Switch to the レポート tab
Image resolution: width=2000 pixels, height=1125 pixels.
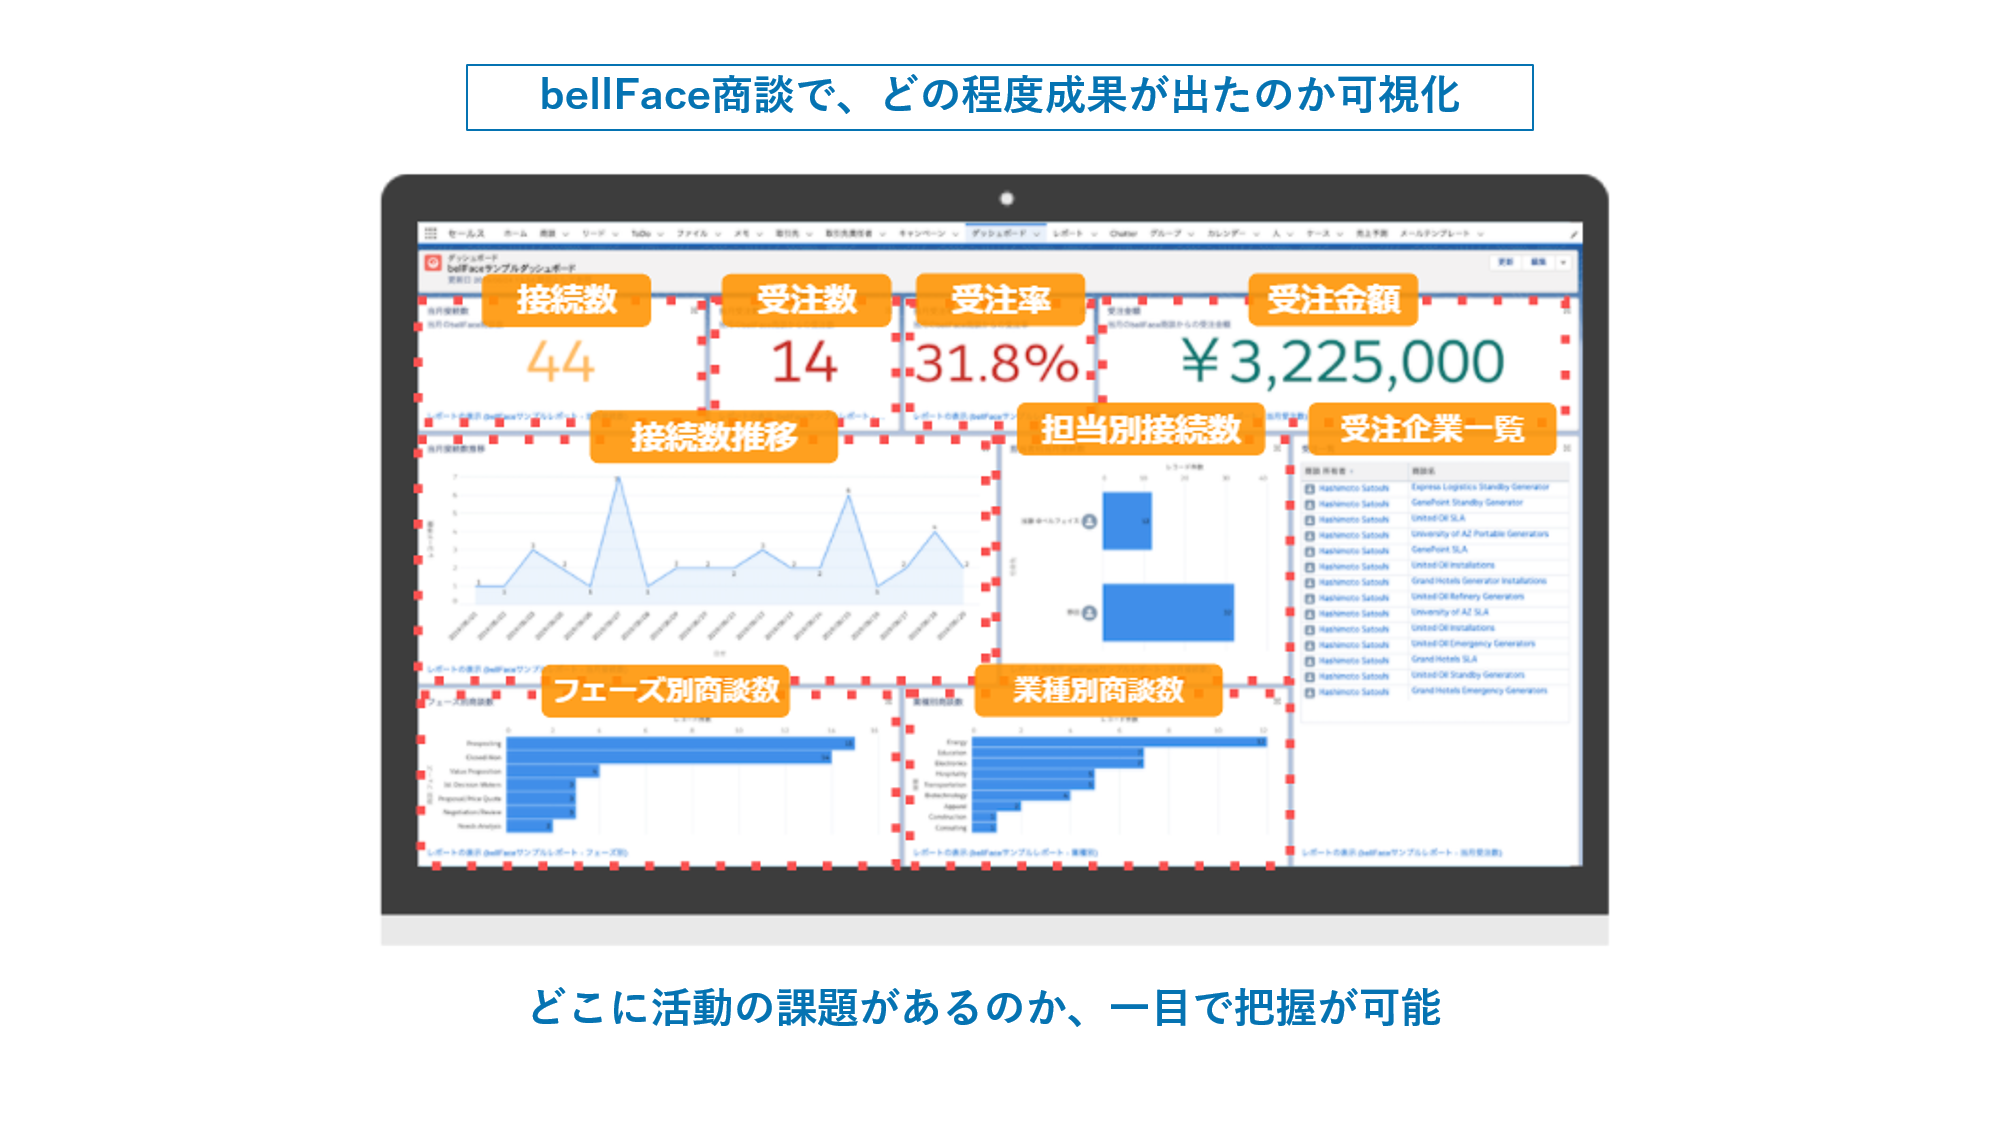coord(1067,234)
